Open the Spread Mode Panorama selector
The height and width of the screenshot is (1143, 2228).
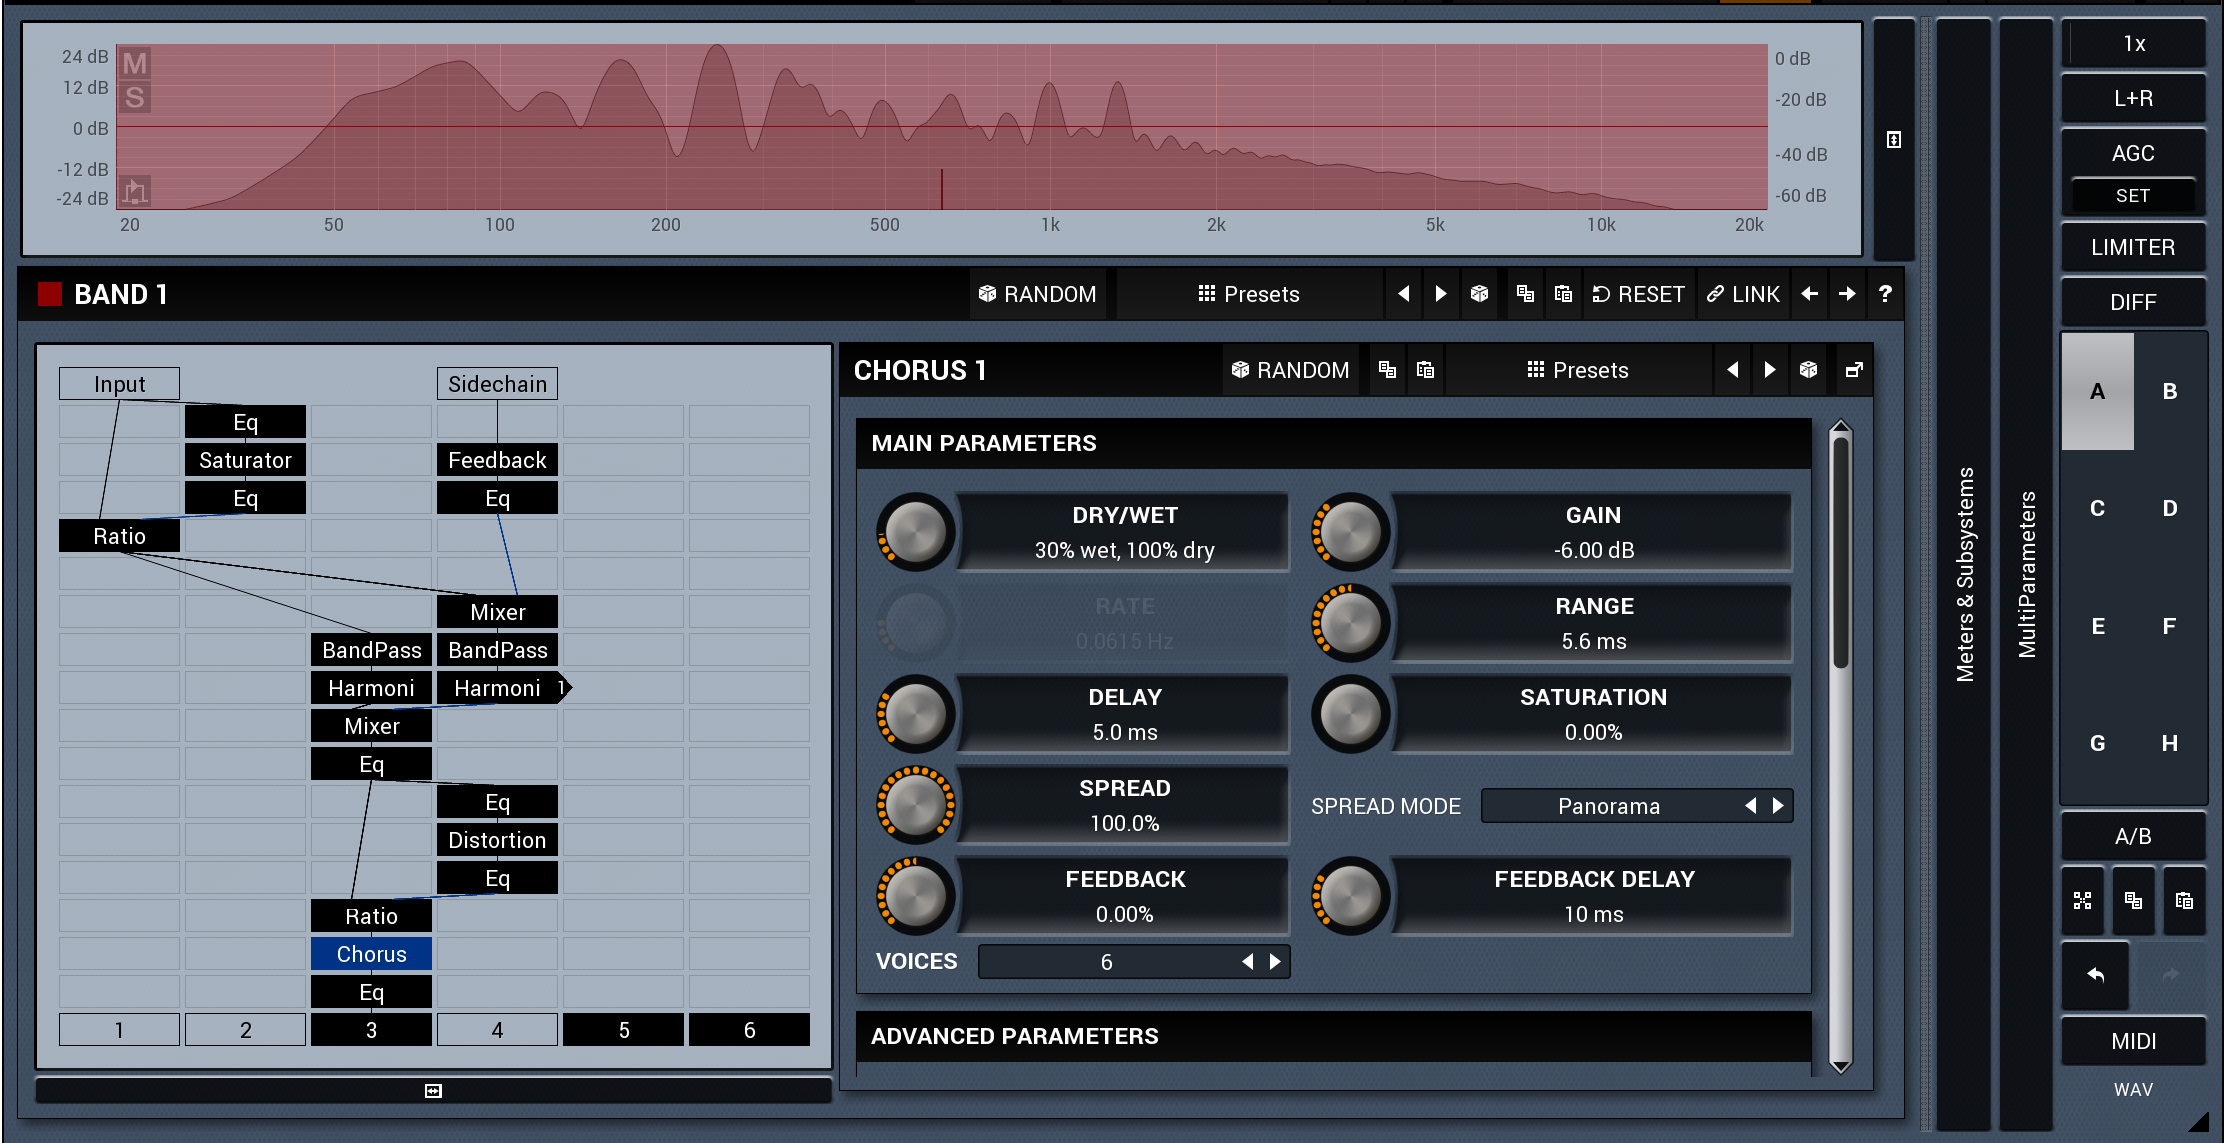pyautogui.click(x=1610, y=805)
